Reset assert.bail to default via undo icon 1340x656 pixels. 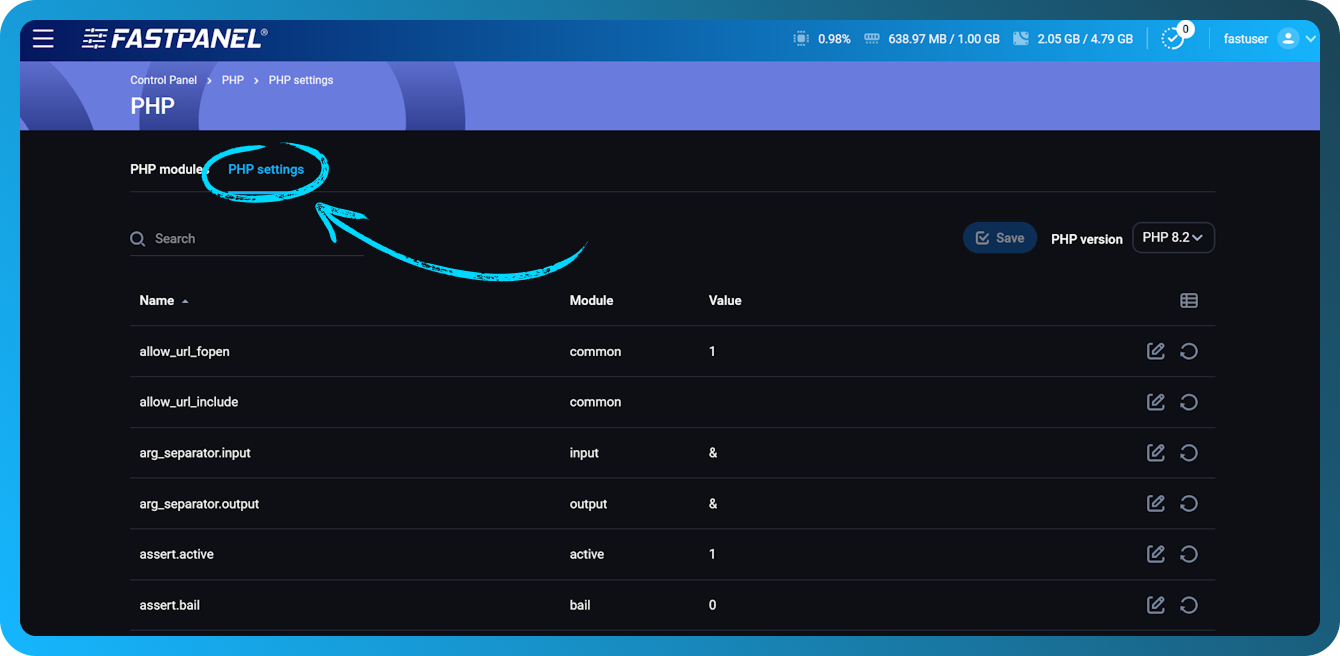[1189, 604]
